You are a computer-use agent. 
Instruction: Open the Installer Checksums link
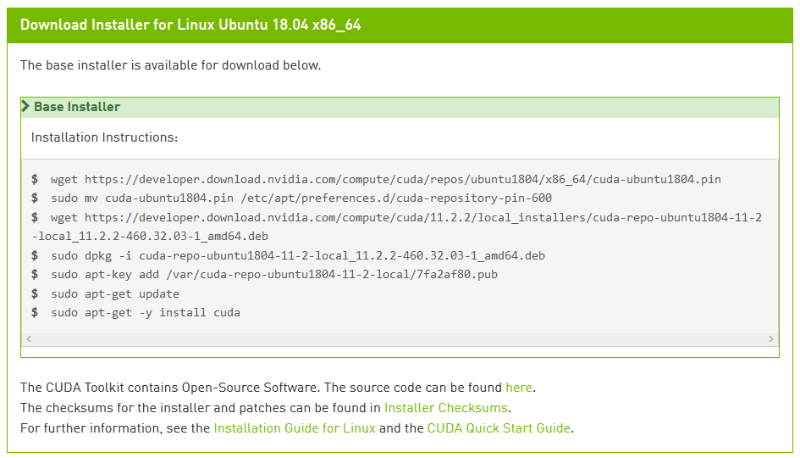pyautogui.click(x=446, y=407)
